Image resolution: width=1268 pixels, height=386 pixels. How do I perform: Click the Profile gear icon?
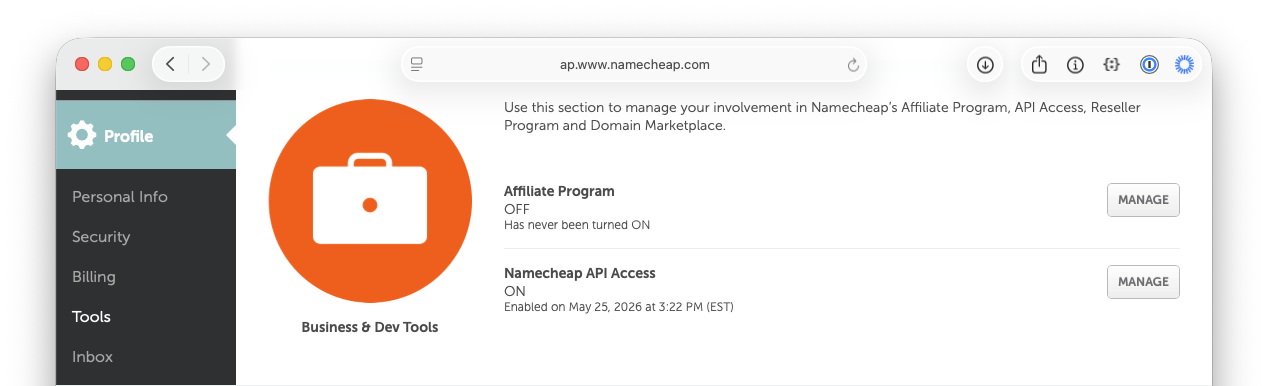click(x=82, y=135)
